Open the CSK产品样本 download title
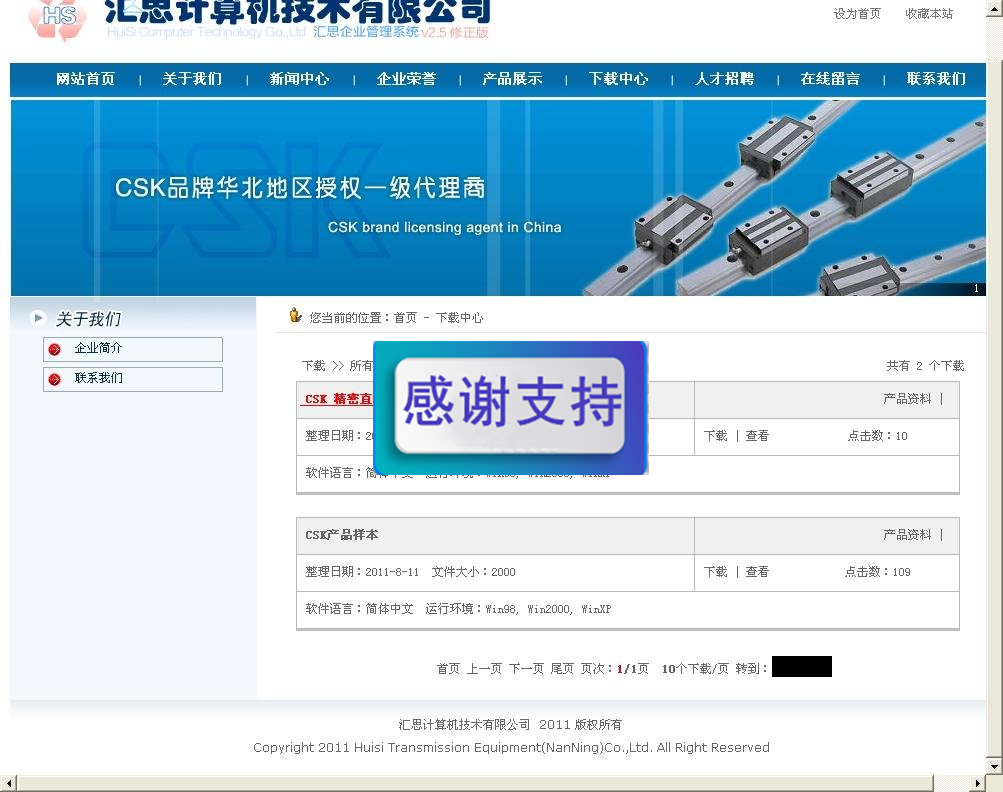Screen dimensions: 1003x792 tap(342, 535)
